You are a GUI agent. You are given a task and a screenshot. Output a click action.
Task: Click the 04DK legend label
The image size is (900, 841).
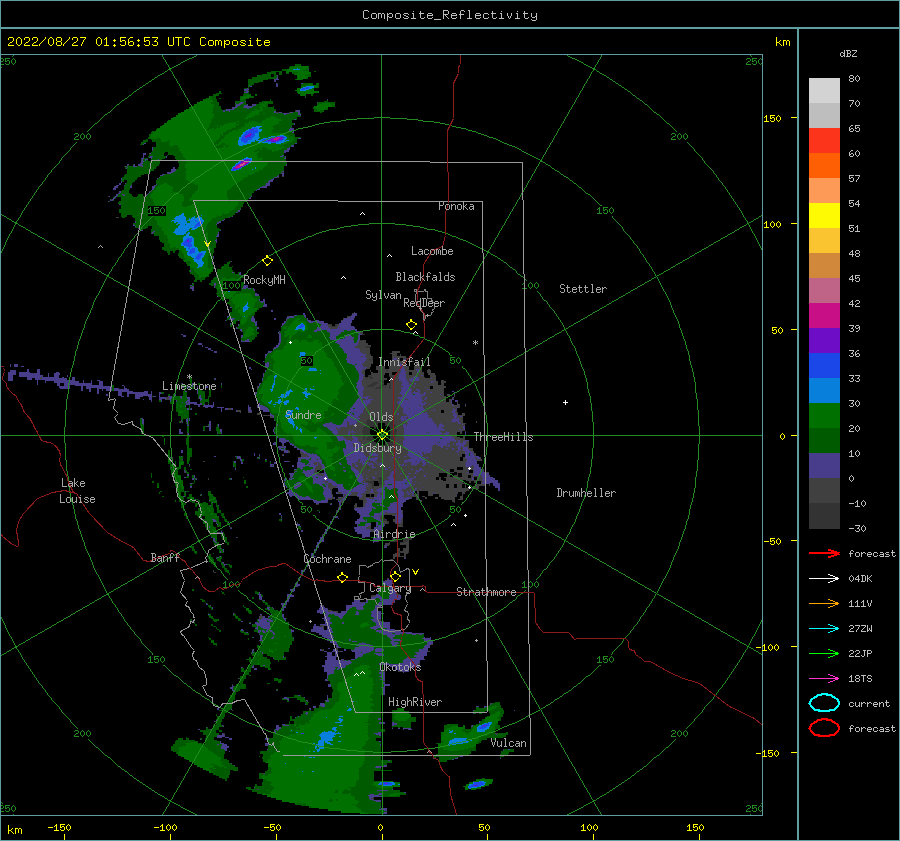(x=860, y=579)
